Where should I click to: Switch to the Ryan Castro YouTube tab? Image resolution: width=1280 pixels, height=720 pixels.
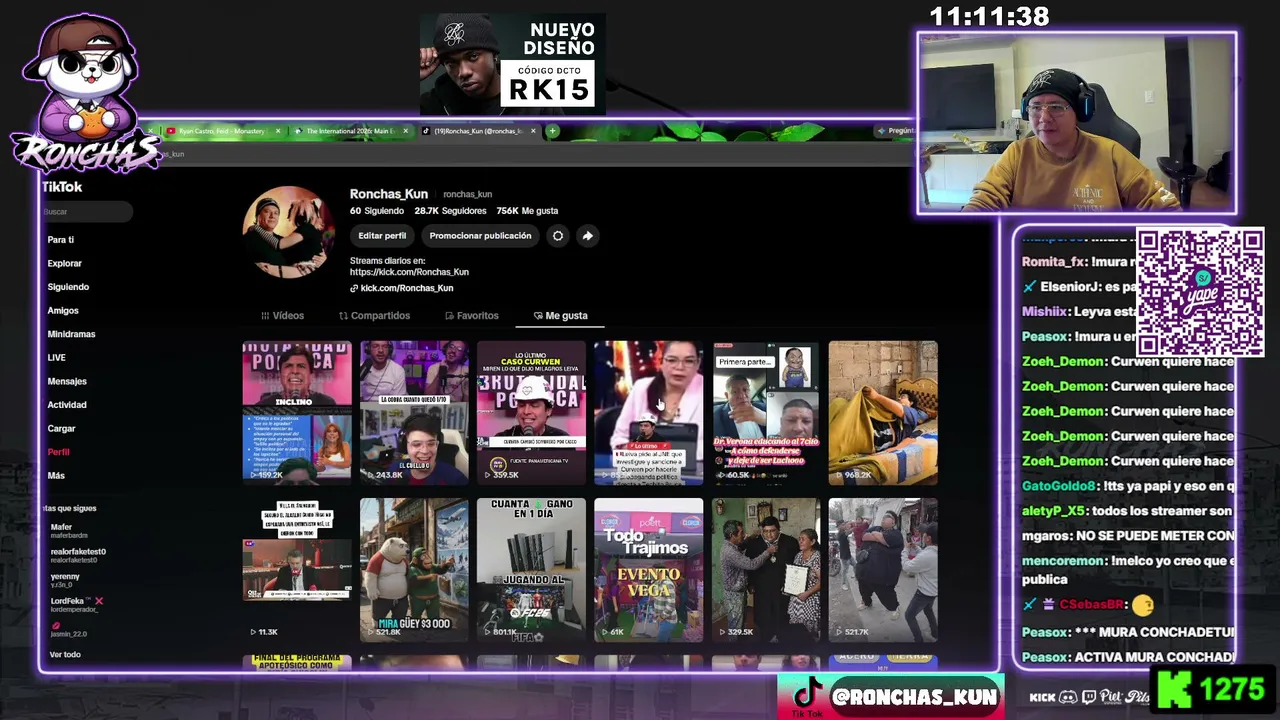point(222,131)
